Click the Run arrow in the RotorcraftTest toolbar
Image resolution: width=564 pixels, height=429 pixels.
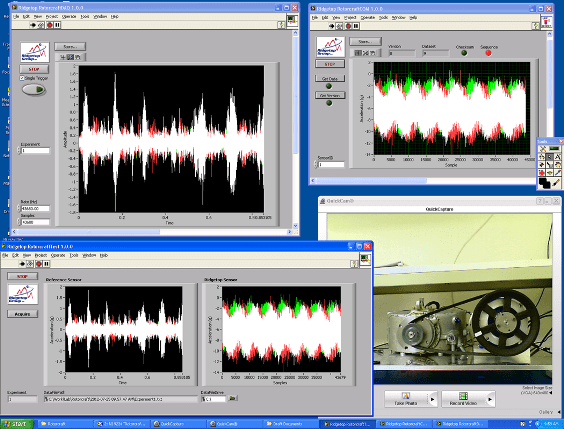coord(22,264)
